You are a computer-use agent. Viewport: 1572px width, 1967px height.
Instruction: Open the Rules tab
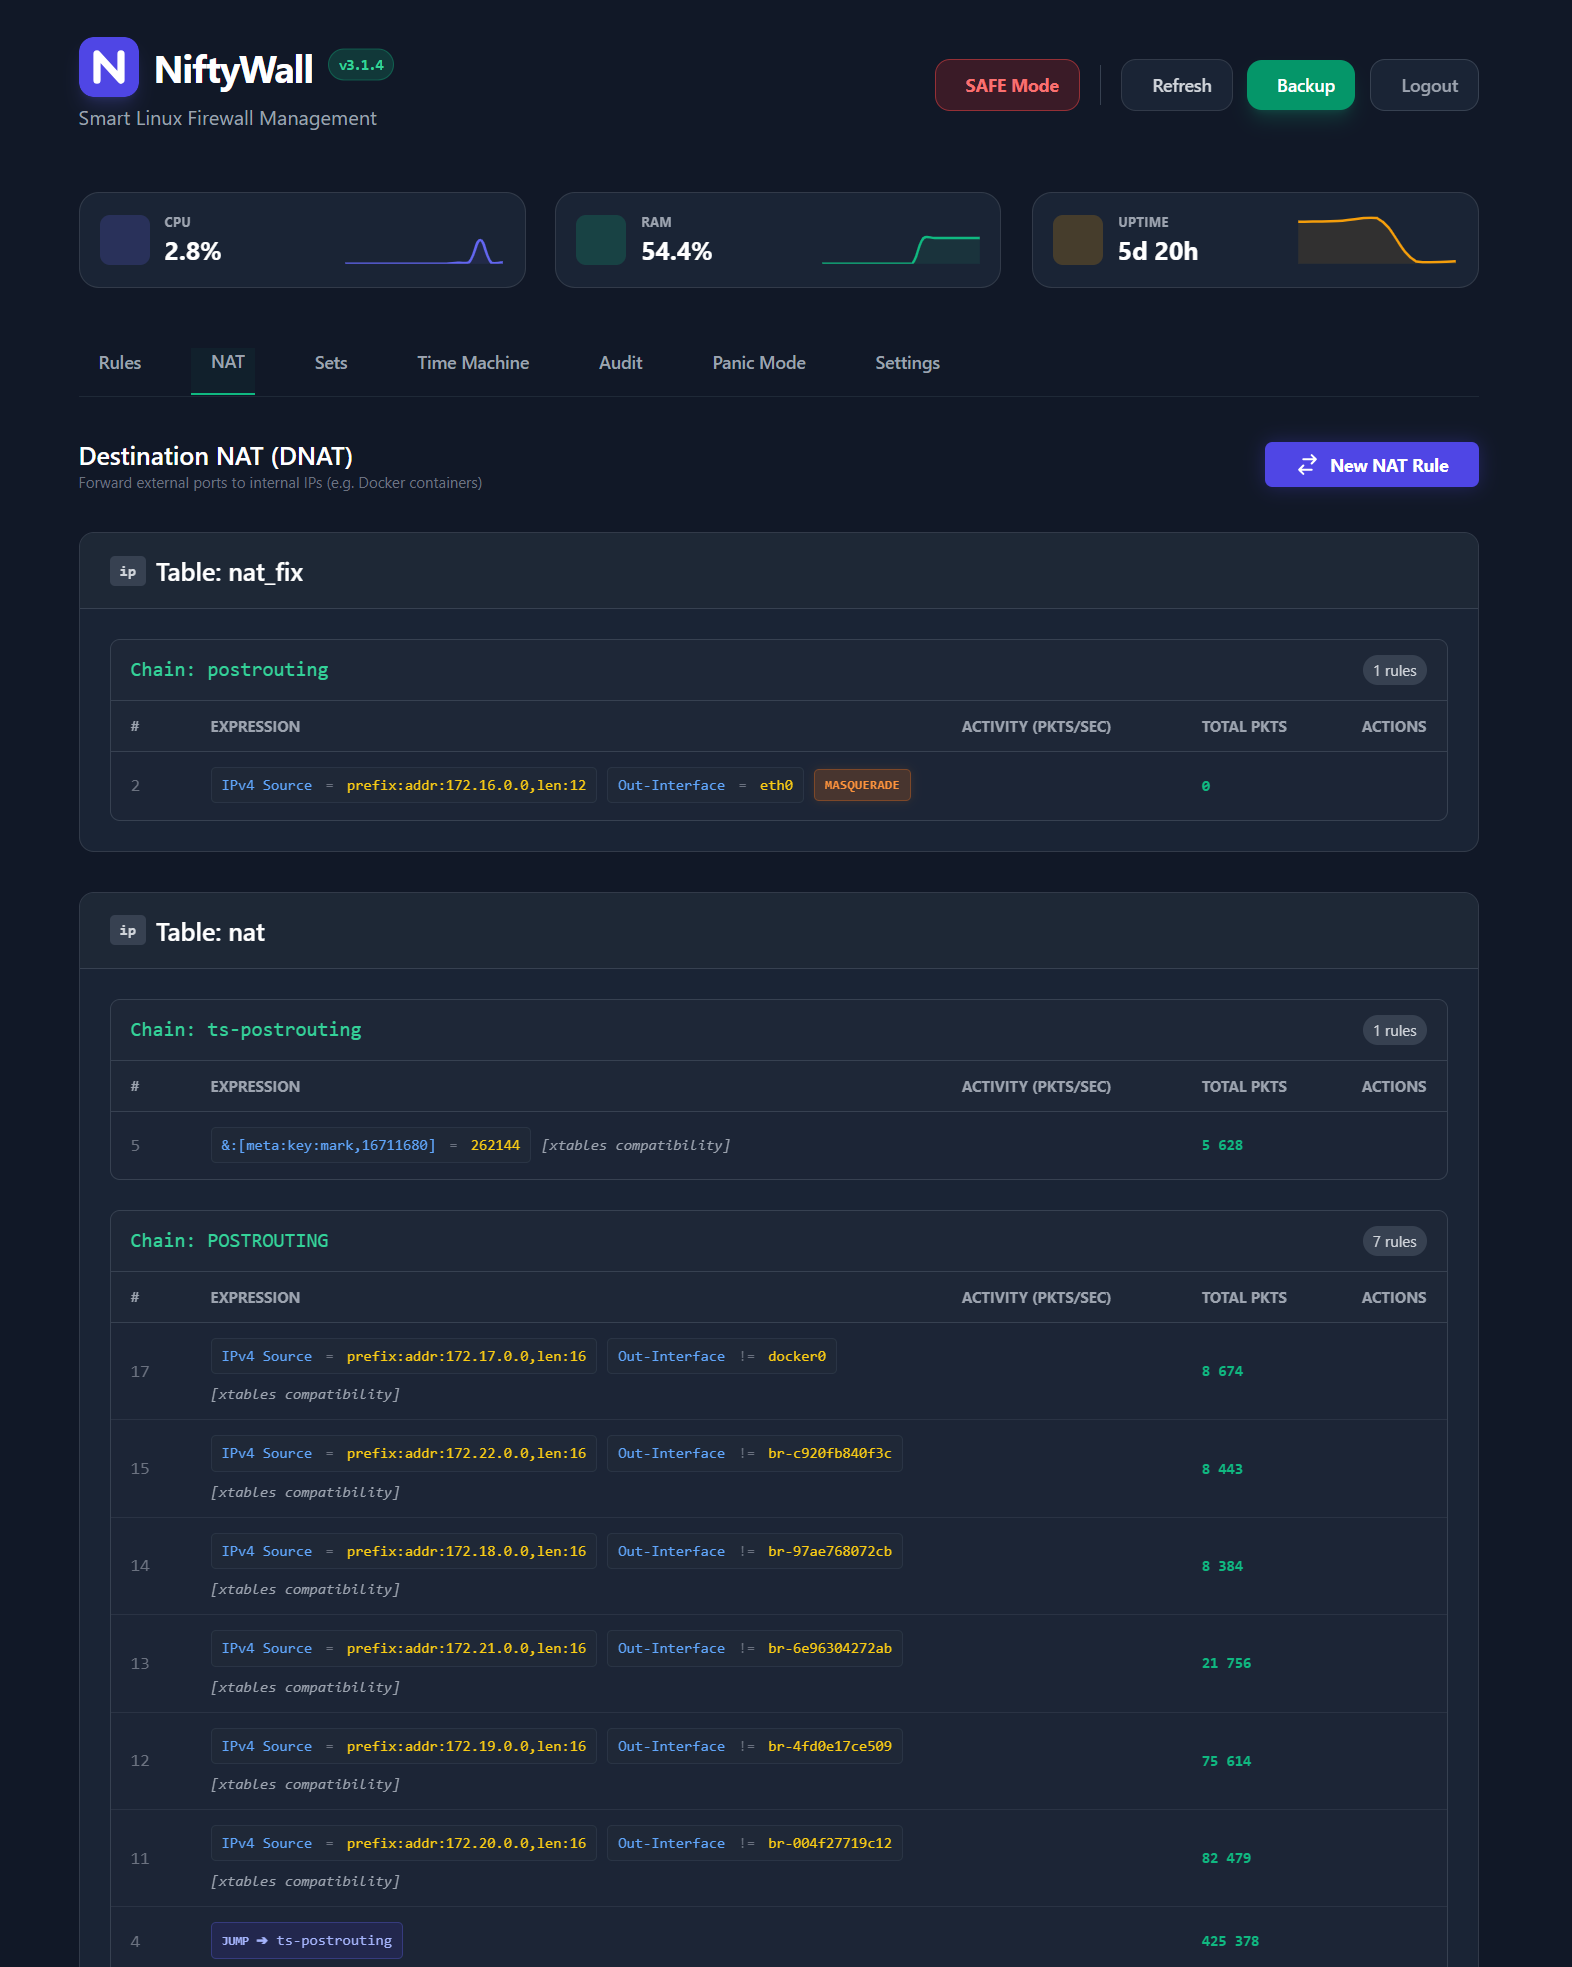120,363
